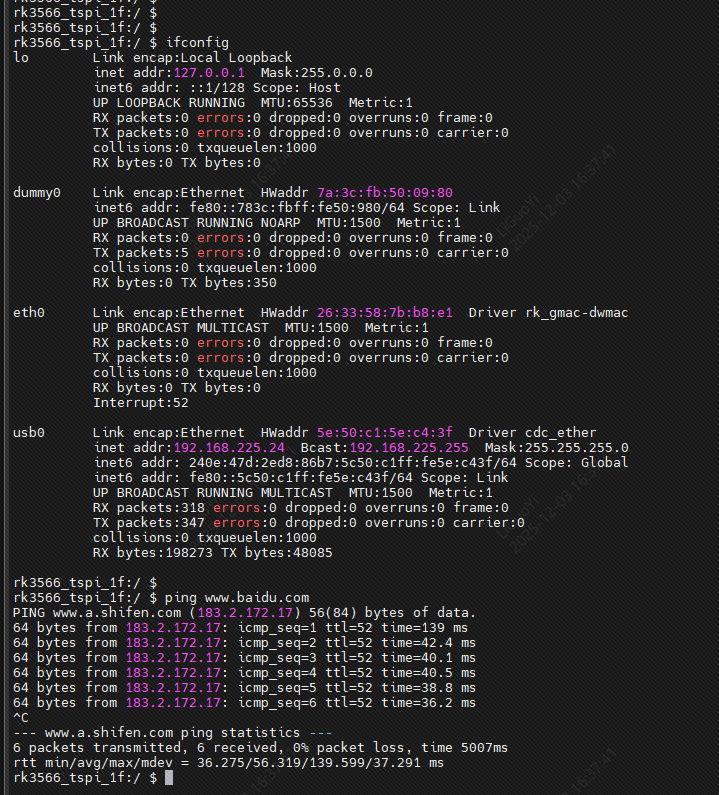Click the ^C interrupt line

point(21,718)
